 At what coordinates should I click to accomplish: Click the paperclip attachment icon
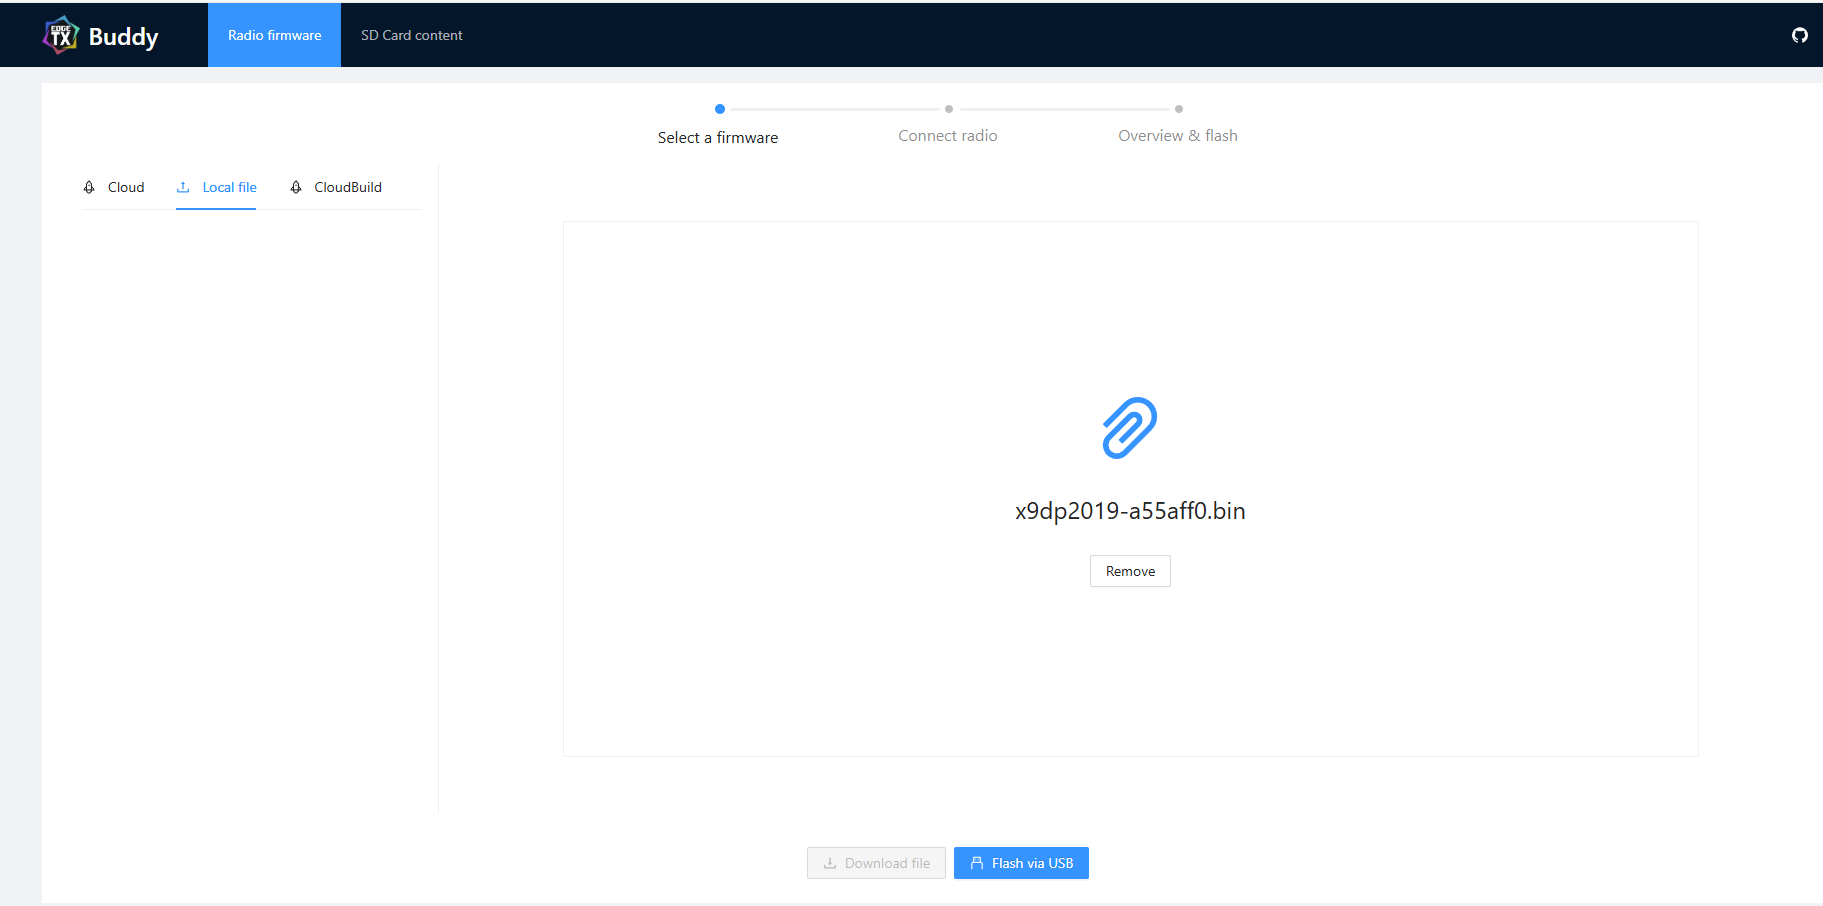tap(1129, 428)
